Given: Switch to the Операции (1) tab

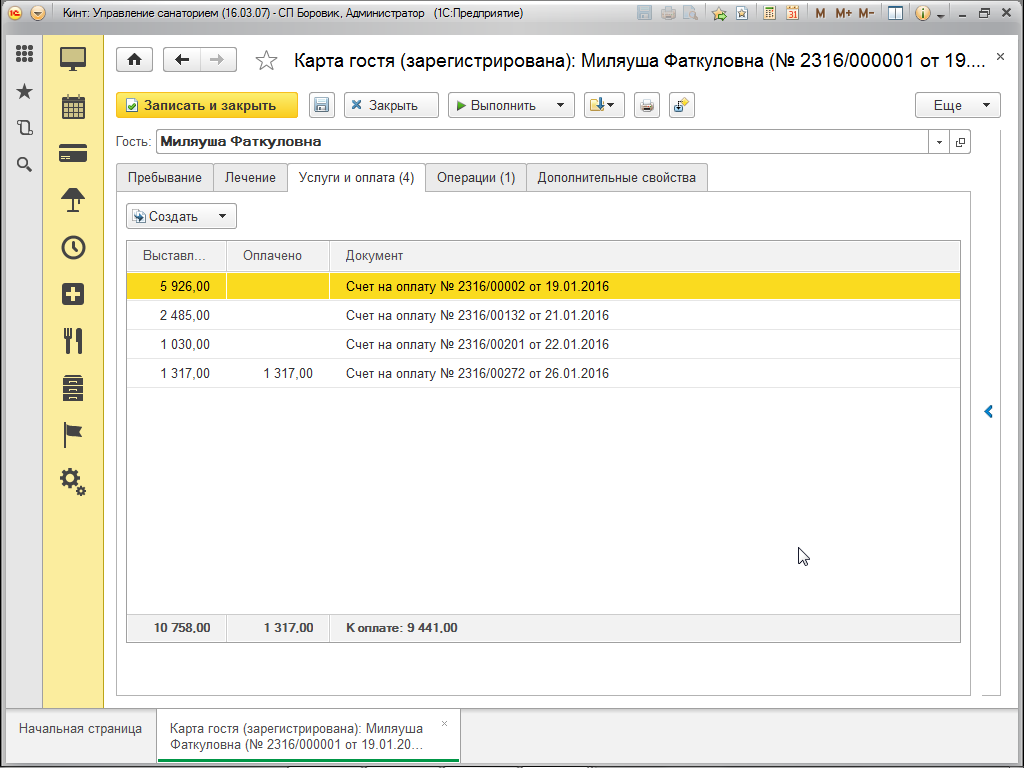Looking at the screenshot, I should [476, 178].
